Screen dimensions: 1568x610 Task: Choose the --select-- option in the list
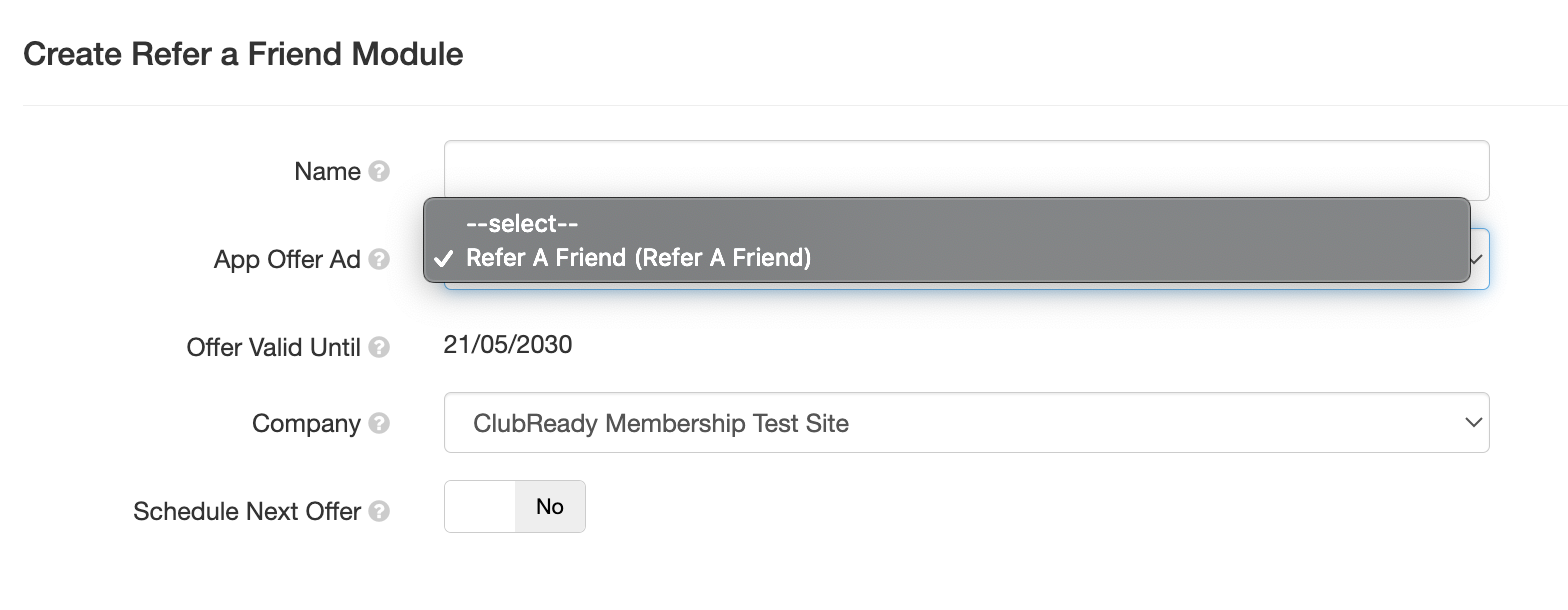(x=522, y=224)
